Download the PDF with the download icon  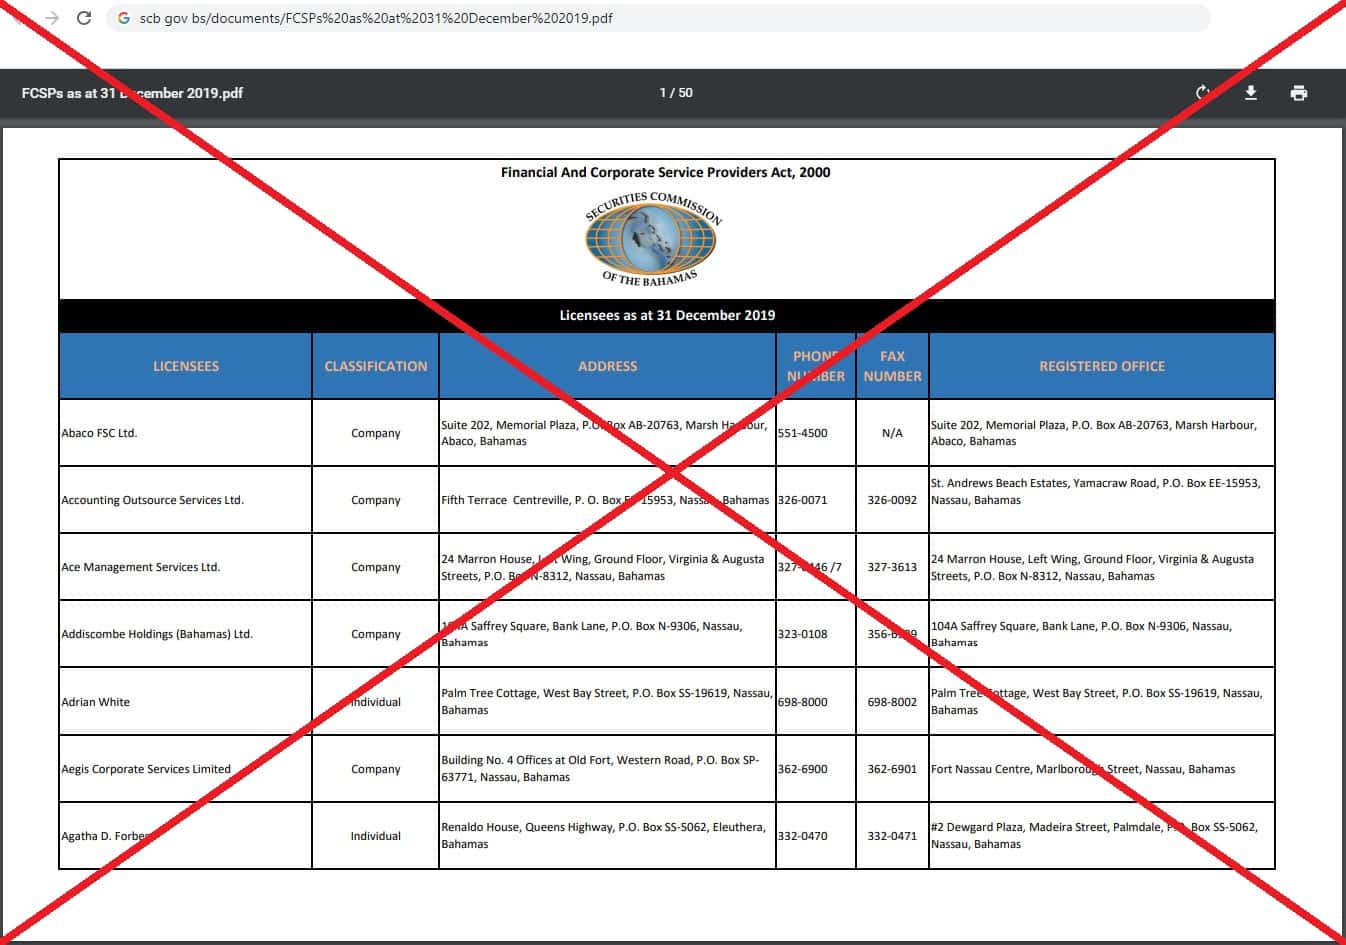1250,93
